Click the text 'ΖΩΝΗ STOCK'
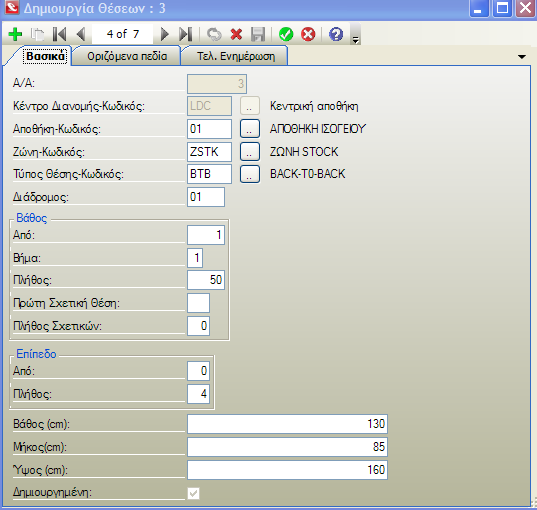Viewport: 537px width, 510px height. coord(304,152)
